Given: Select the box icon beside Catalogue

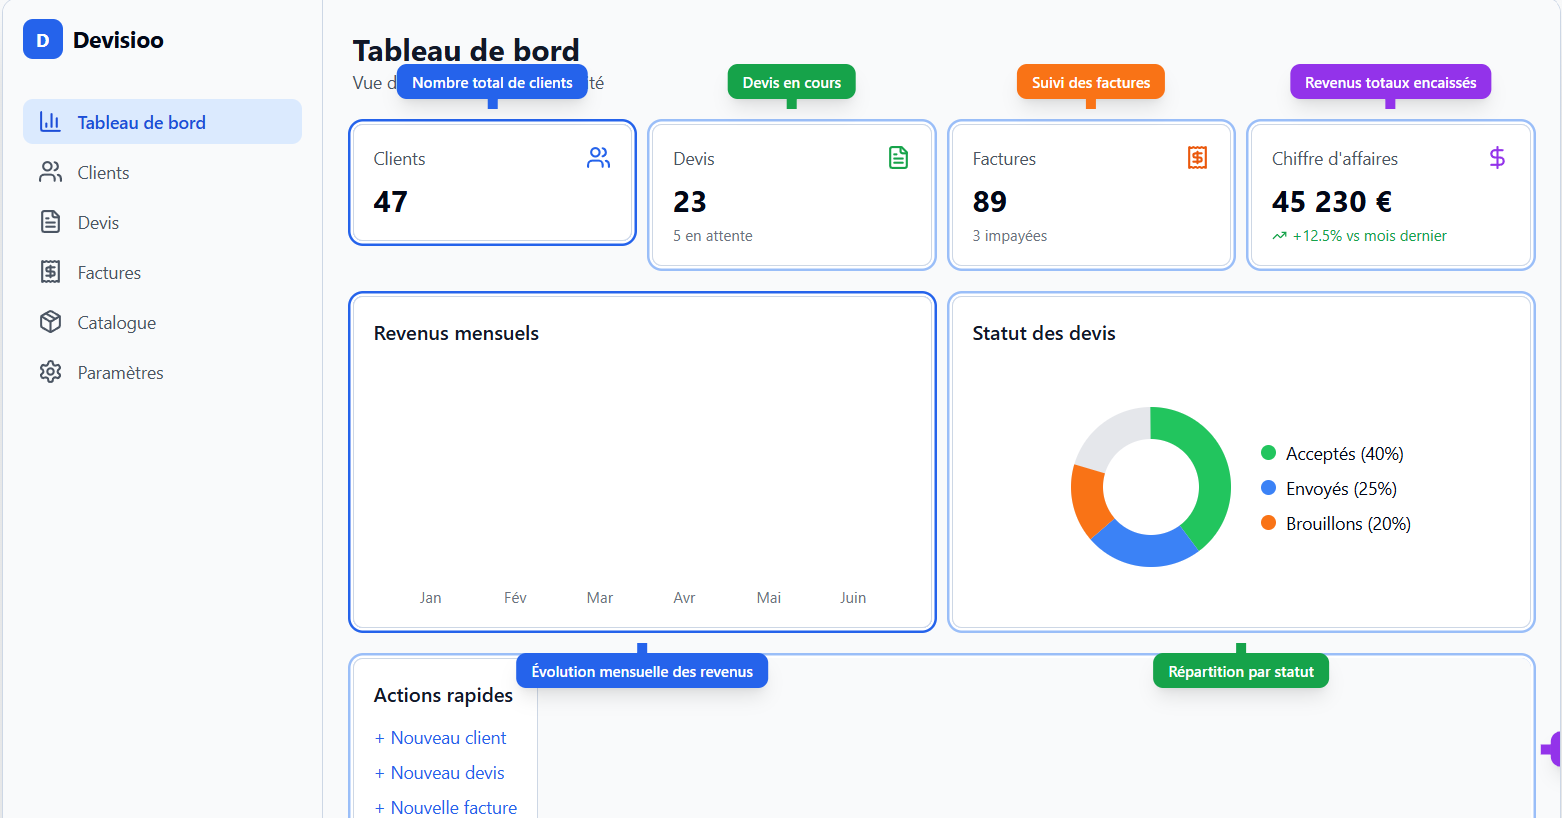Looking at the screenshot, I should coord(51,321).
